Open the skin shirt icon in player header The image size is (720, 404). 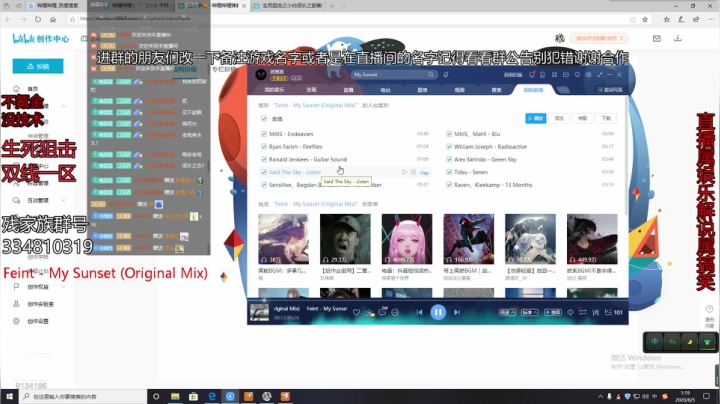(x=577, y=74)
